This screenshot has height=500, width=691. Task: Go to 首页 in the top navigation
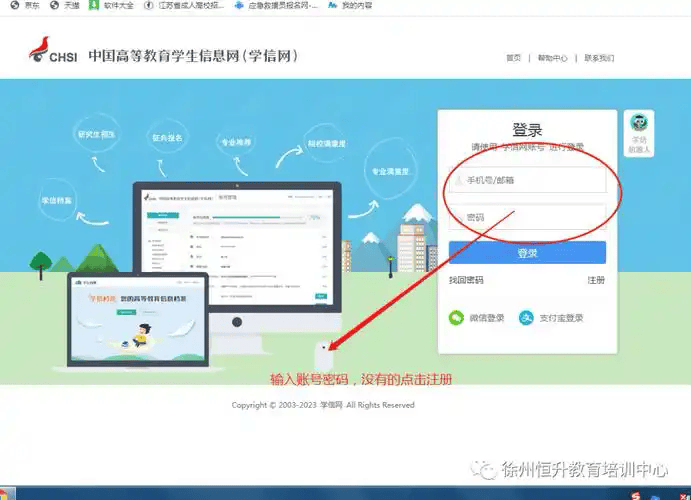click(513, 58)
